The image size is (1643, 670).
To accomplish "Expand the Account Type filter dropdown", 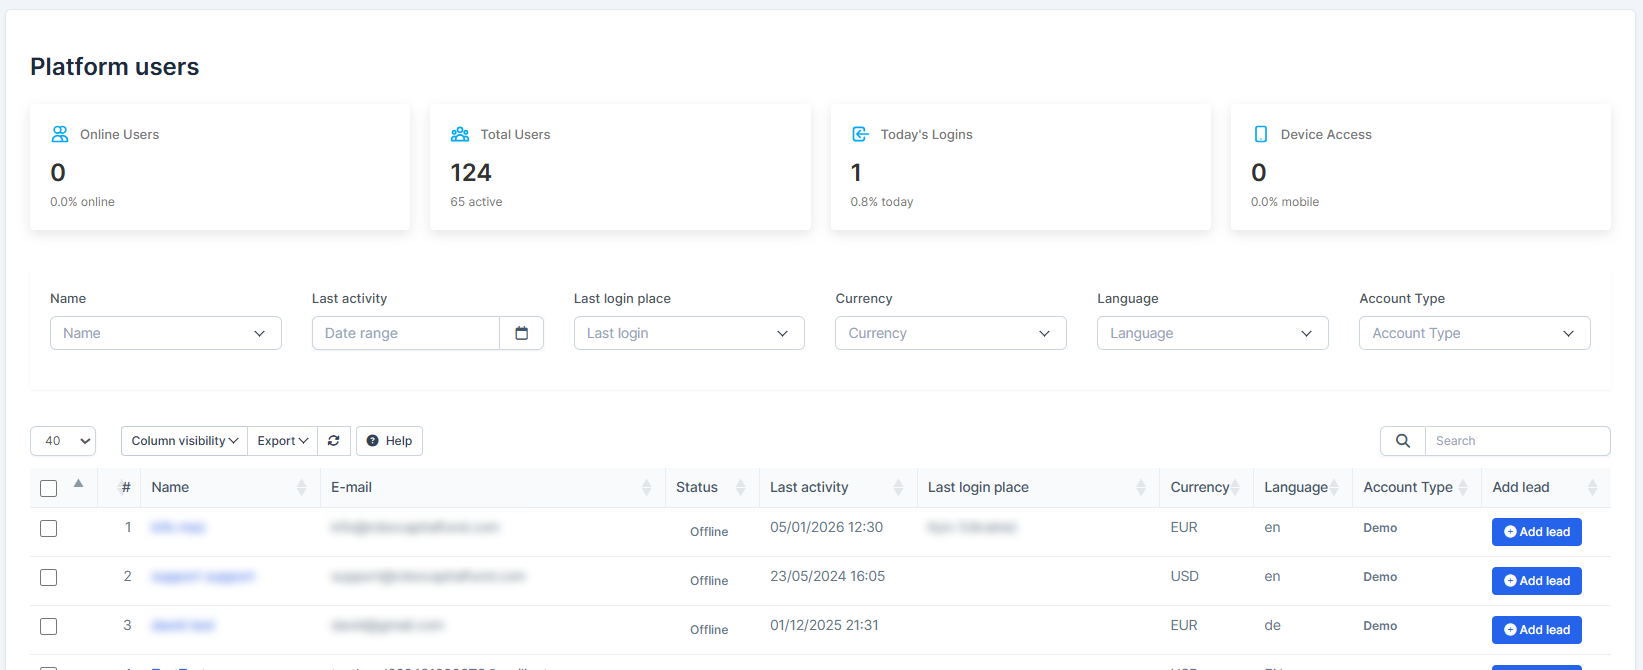I will 1474,333.
